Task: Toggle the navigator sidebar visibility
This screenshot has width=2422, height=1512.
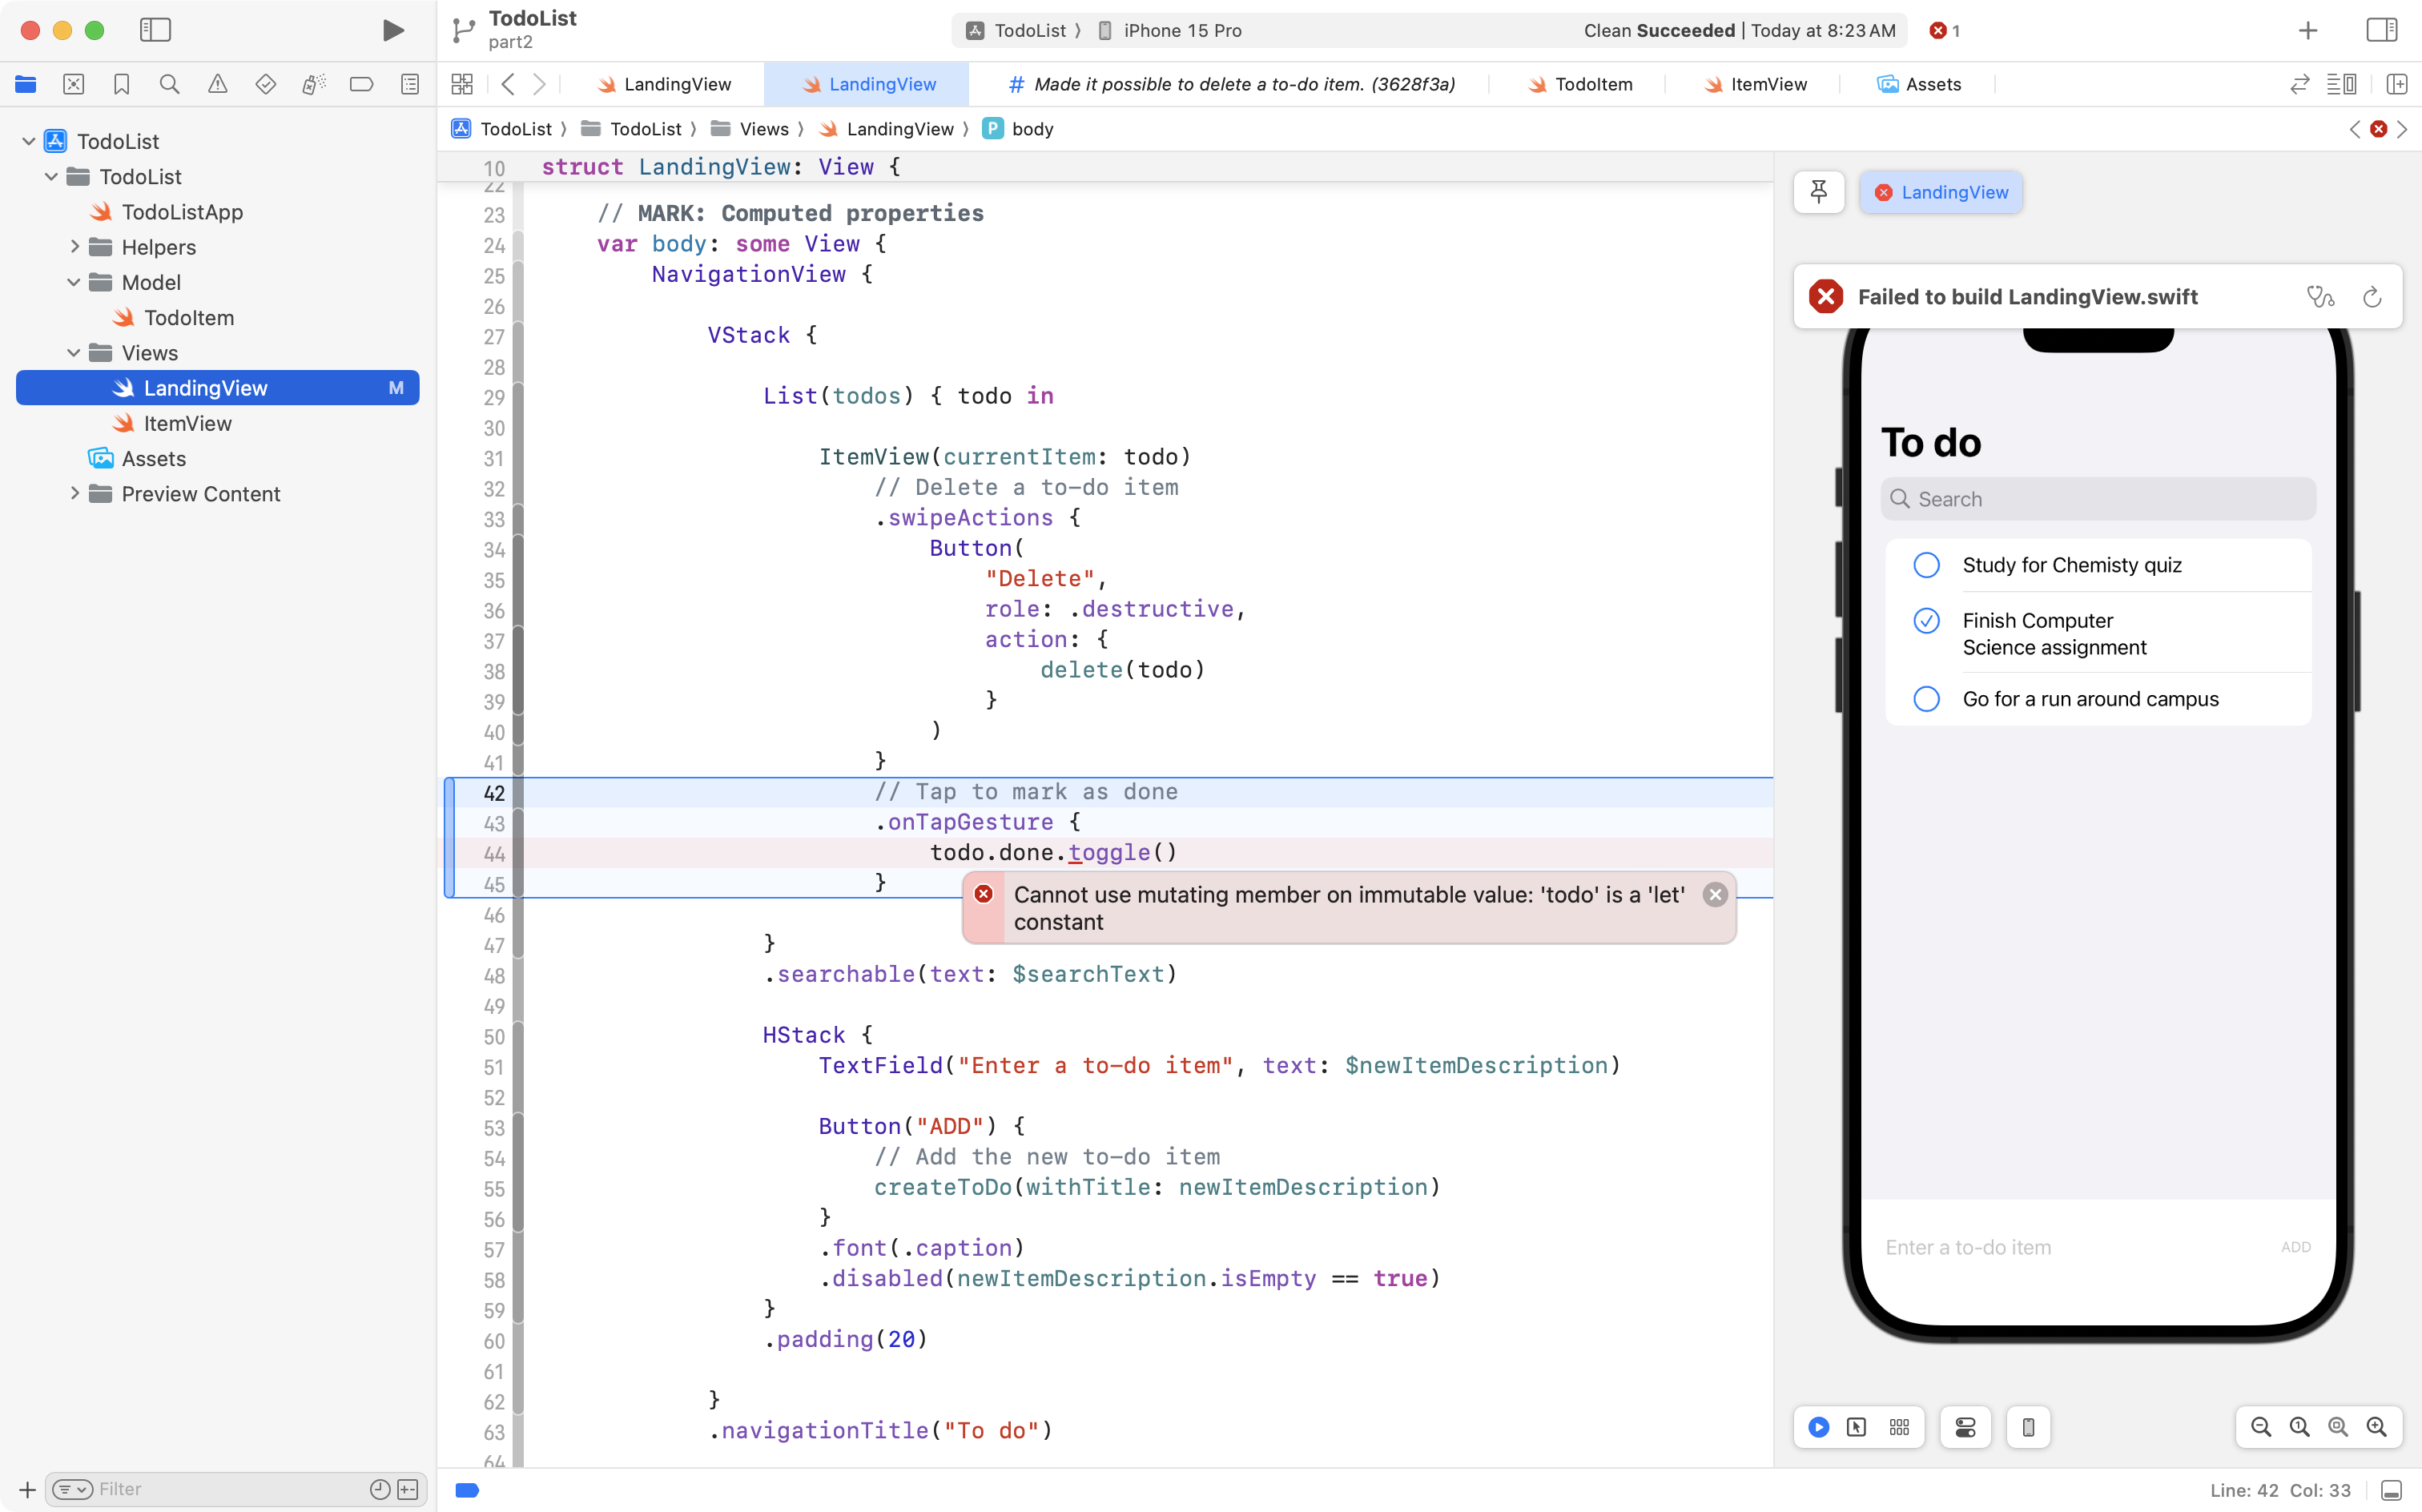Action: 155,30
